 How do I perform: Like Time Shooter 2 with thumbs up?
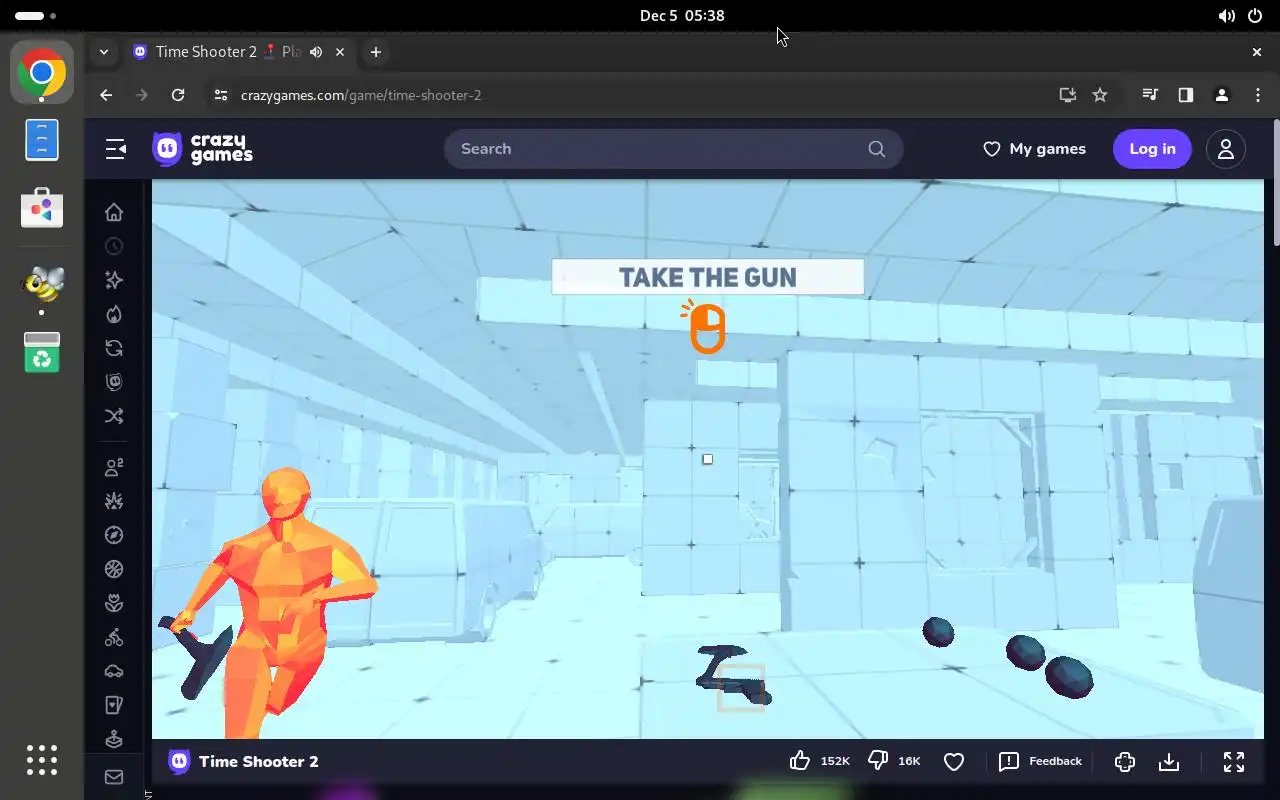tap(800, 761)
